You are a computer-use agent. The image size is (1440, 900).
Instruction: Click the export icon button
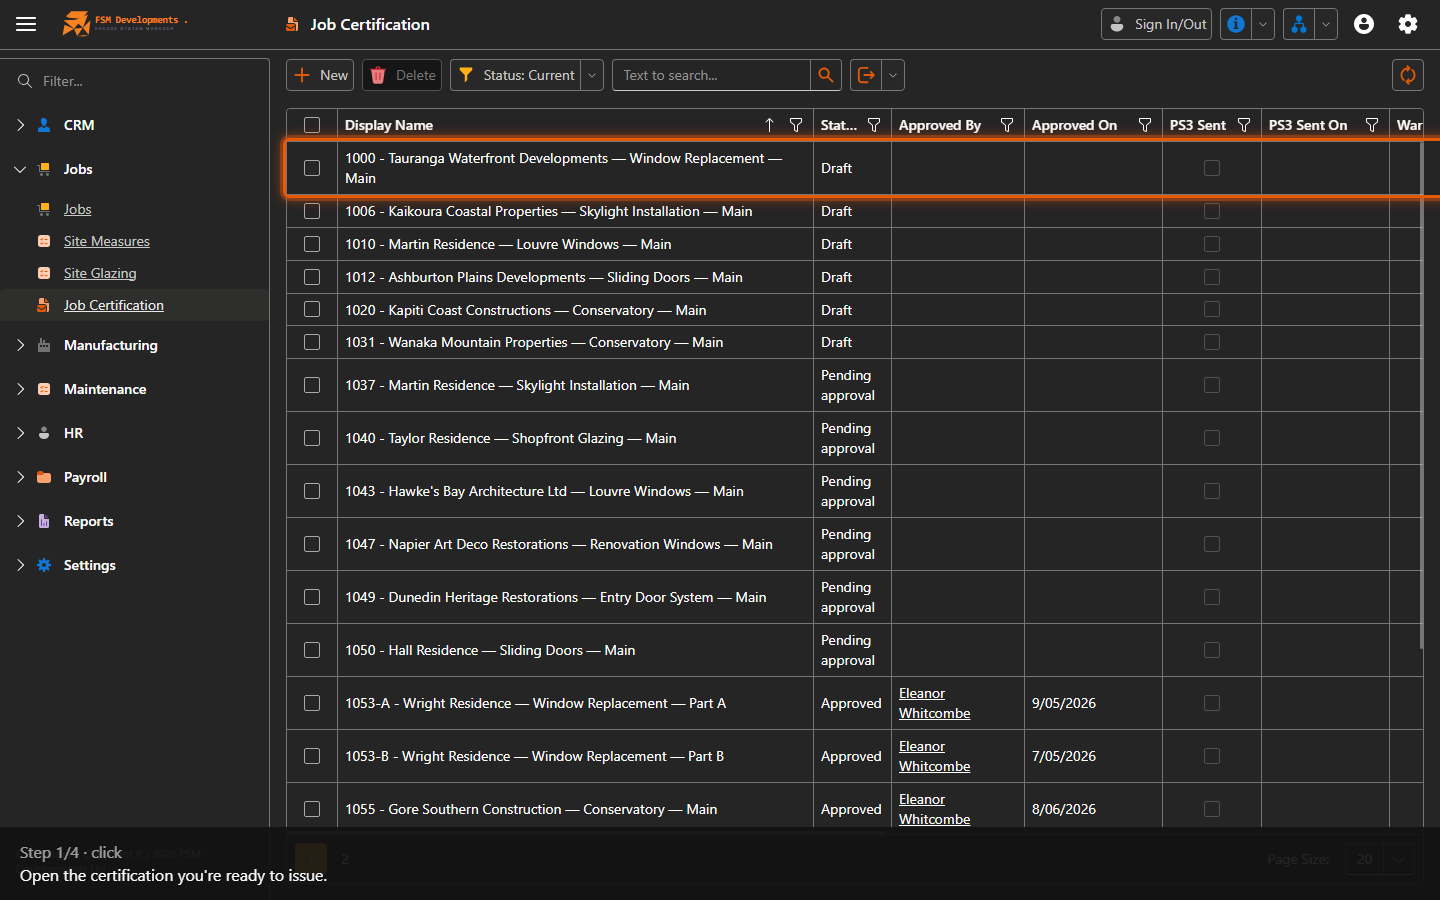tap(866, 75)
